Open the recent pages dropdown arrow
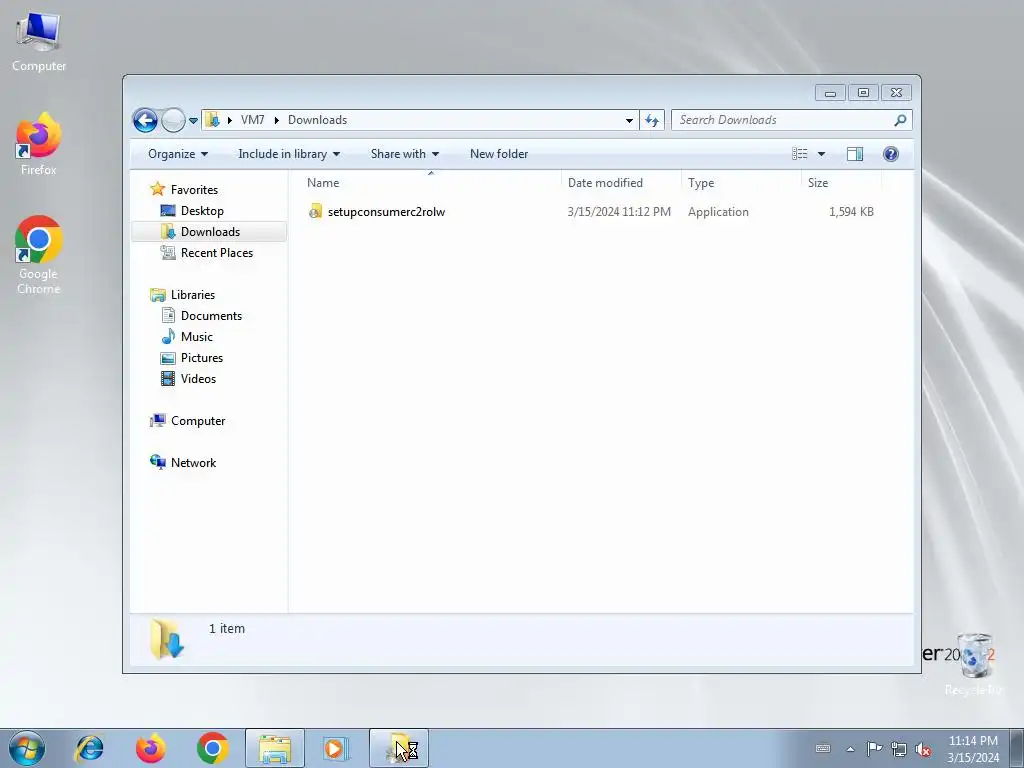Screen dimensions: 1024x768 point(193,121)
